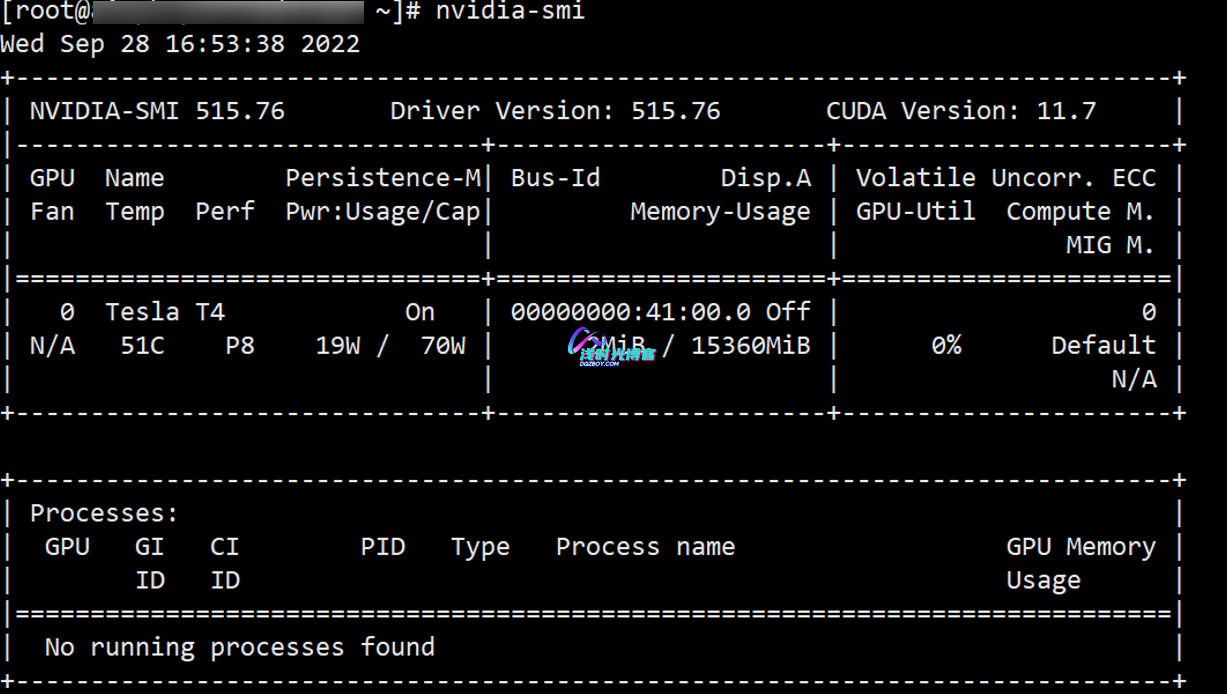Click the Process name column header
The image size is (1227, 694).
645,547
